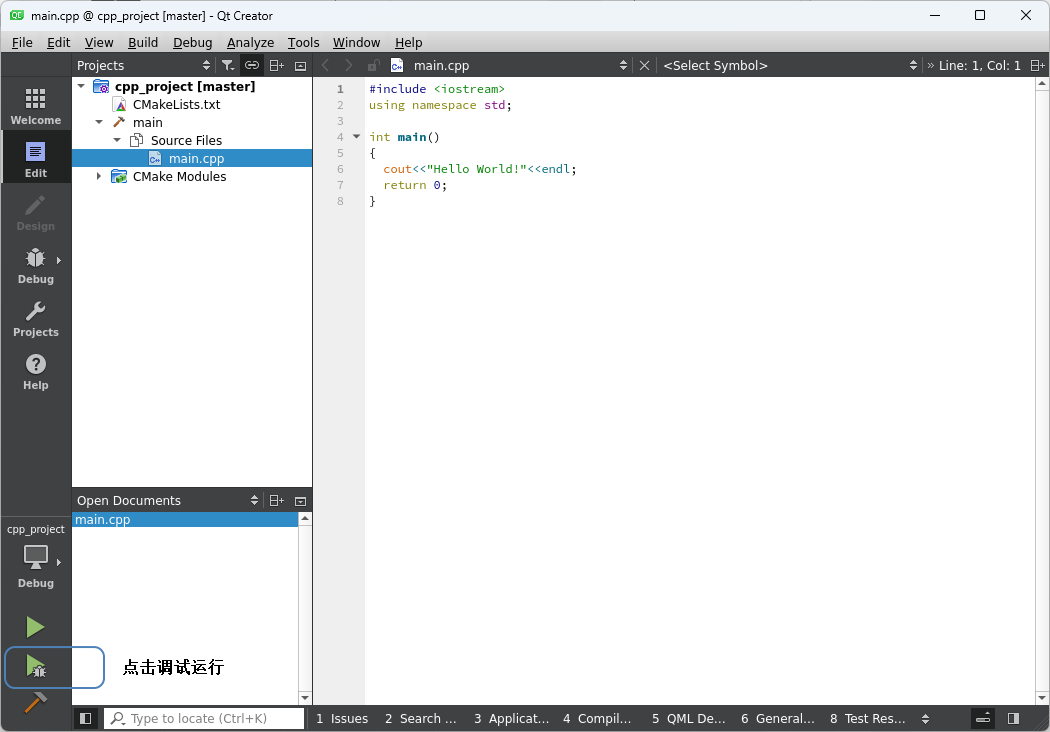Close the Open Documents pane
Screen dimensions: 1050x732
[301, 500]
